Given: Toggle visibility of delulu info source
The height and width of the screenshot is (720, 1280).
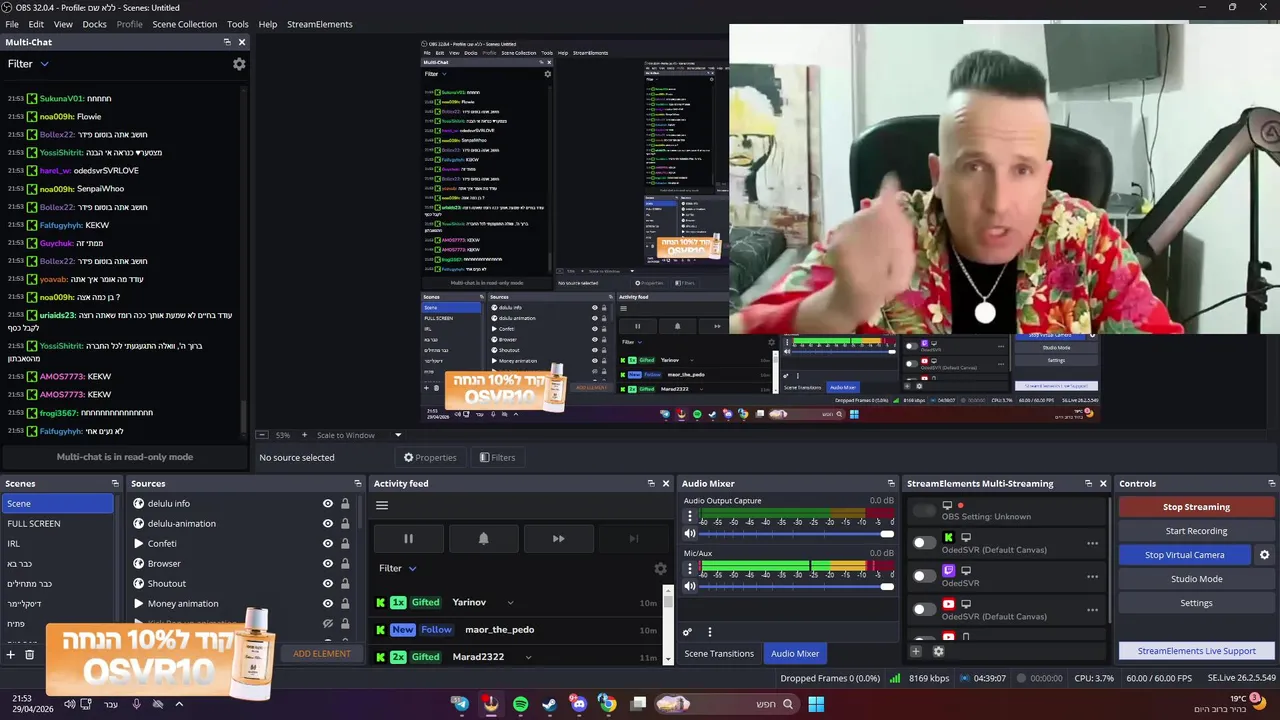Looking at the screenshot, I should click(327, 504).
